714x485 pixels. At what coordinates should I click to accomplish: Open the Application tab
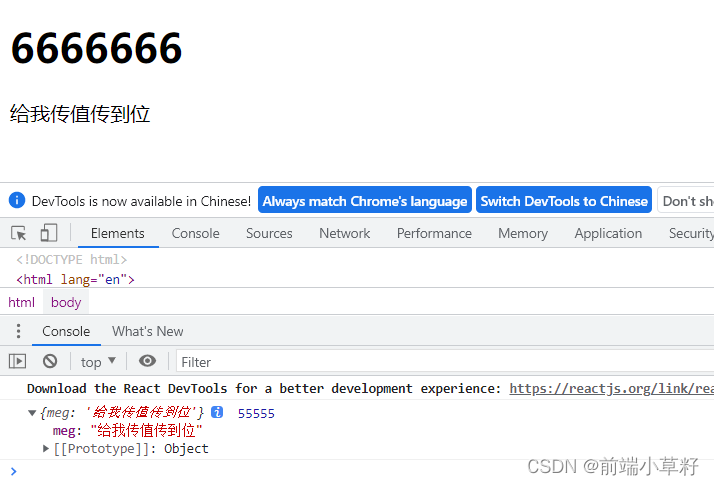coord(608,233)
